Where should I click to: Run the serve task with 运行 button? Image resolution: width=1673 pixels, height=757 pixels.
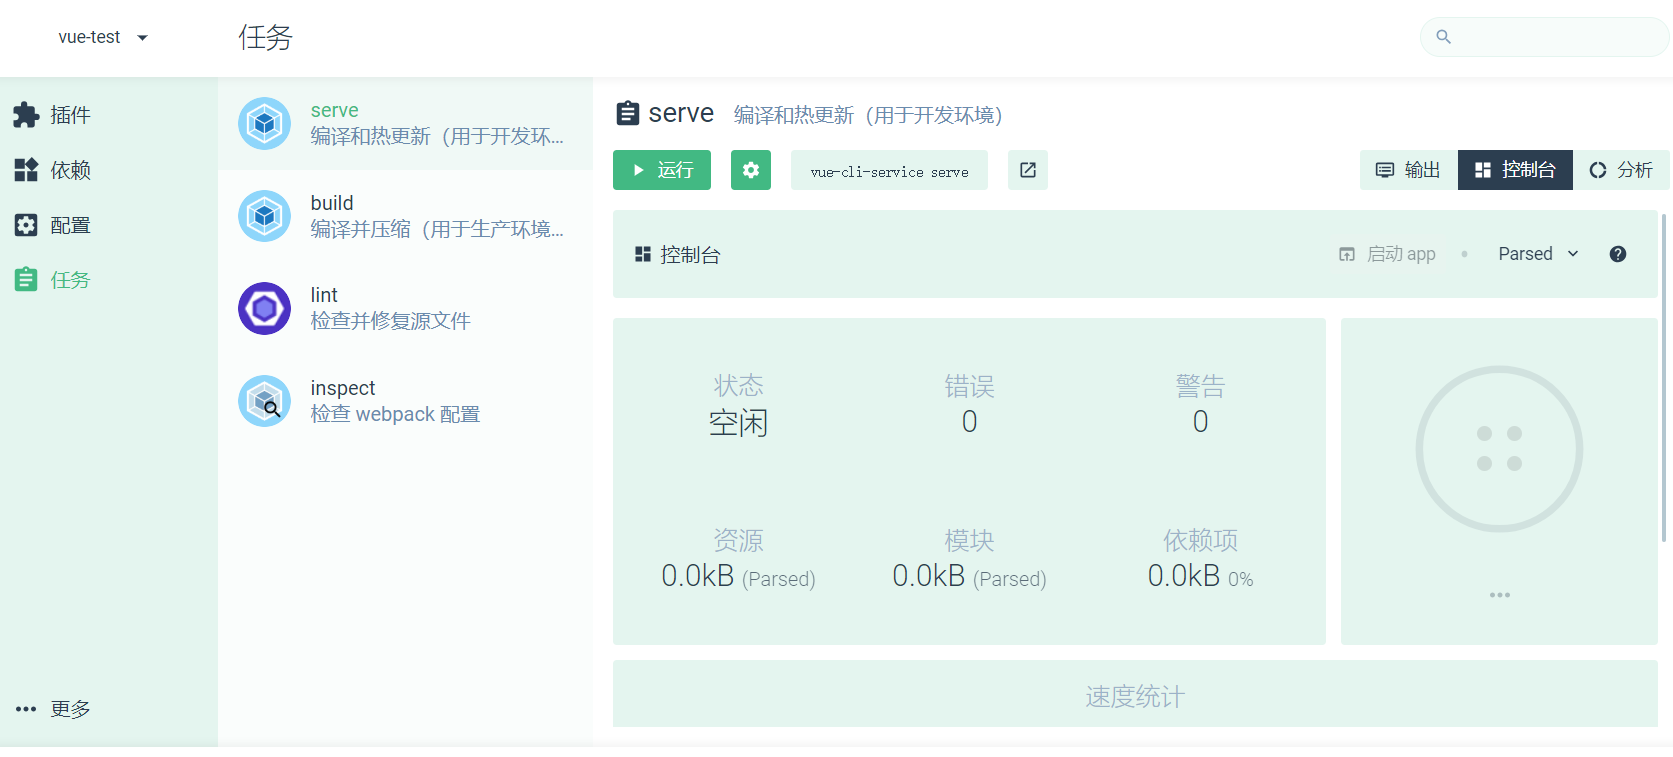[662, 170]
